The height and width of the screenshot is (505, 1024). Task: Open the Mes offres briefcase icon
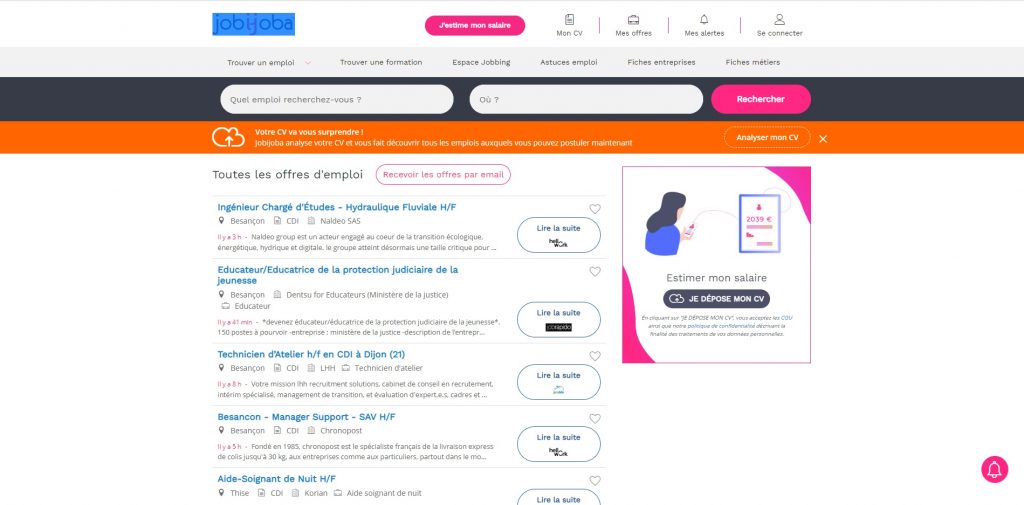[633, 20]
